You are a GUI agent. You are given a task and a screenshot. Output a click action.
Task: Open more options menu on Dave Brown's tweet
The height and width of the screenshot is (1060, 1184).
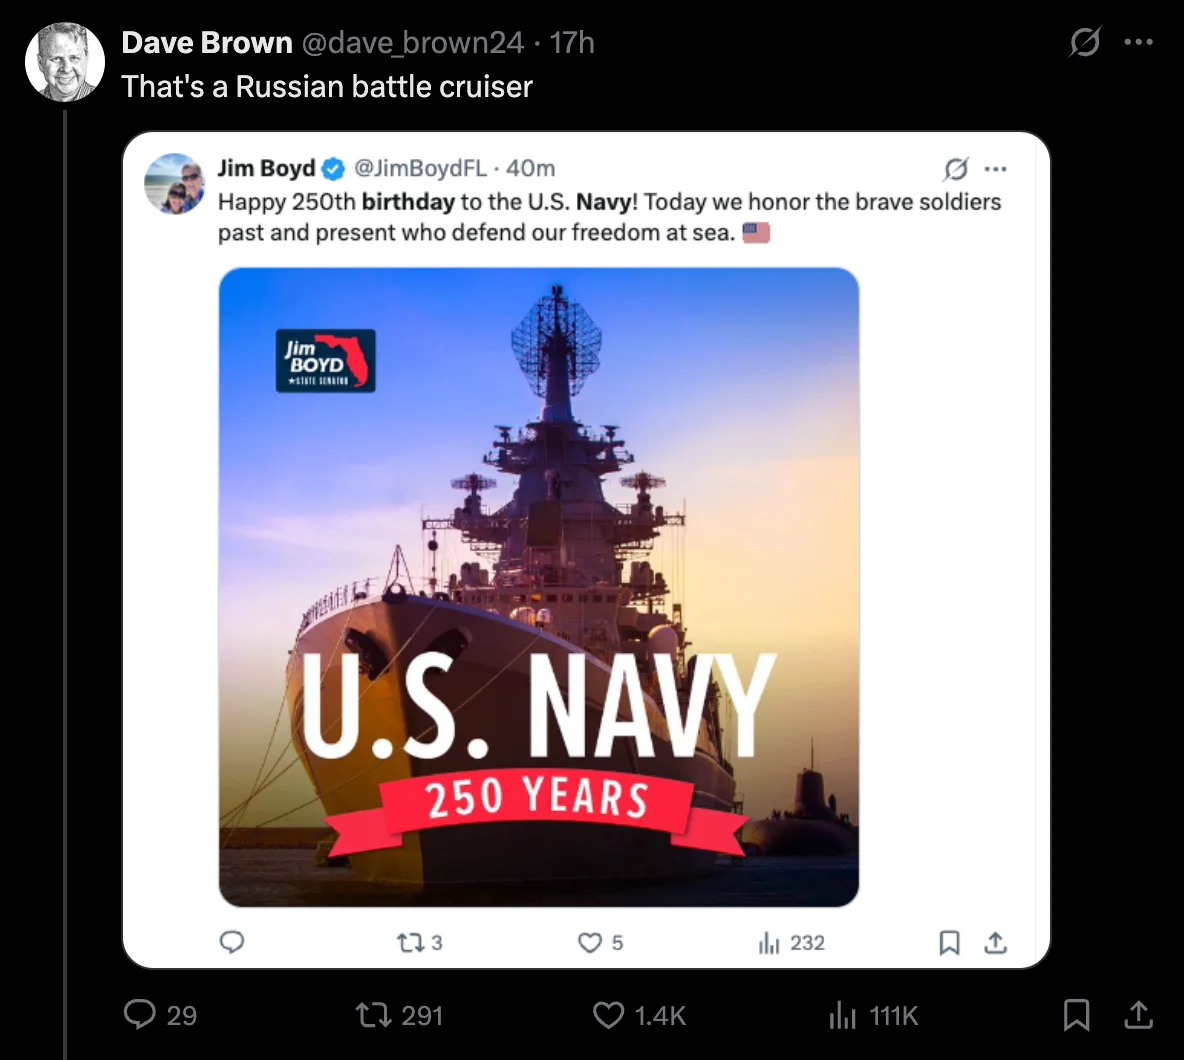[x=1139, y=42]
